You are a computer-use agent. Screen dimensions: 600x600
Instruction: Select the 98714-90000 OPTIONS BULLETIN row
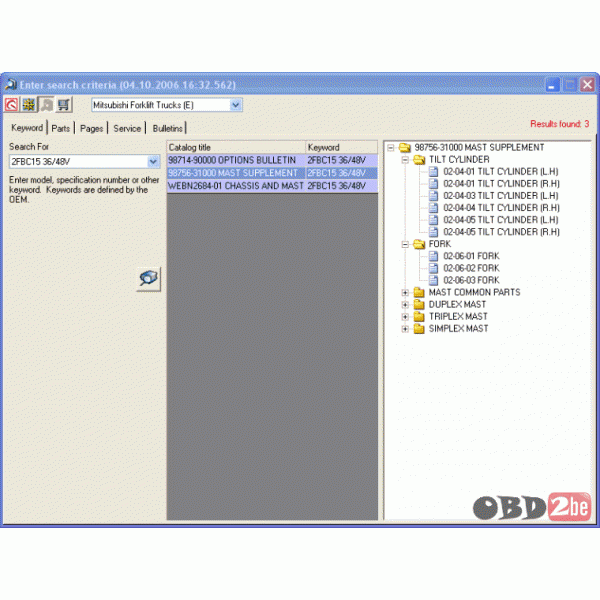click(272, 160)
